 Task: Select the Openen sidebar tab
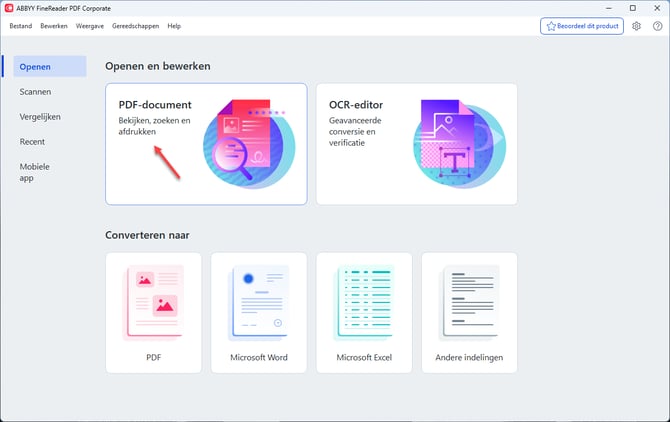35,67
